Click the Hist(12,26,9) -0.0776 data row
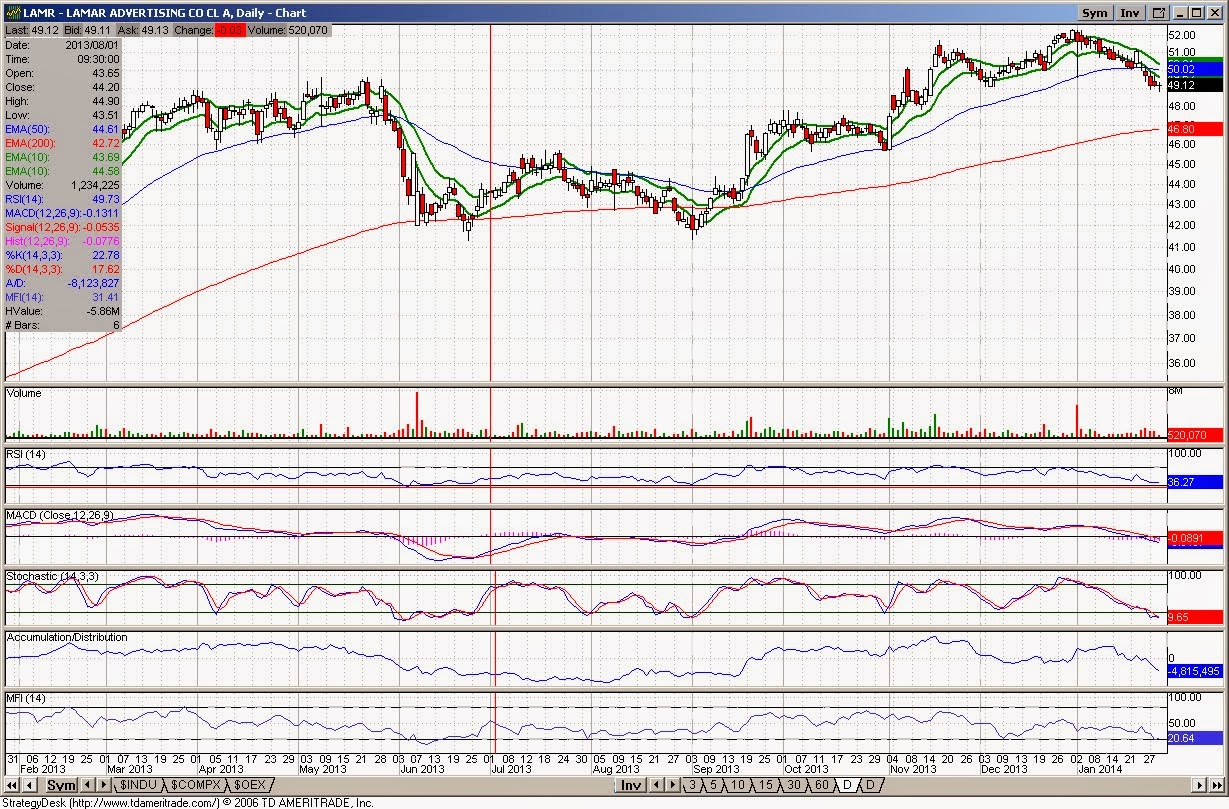The width and height of the screenshot is (1229, 809). [x=63, y=241]
